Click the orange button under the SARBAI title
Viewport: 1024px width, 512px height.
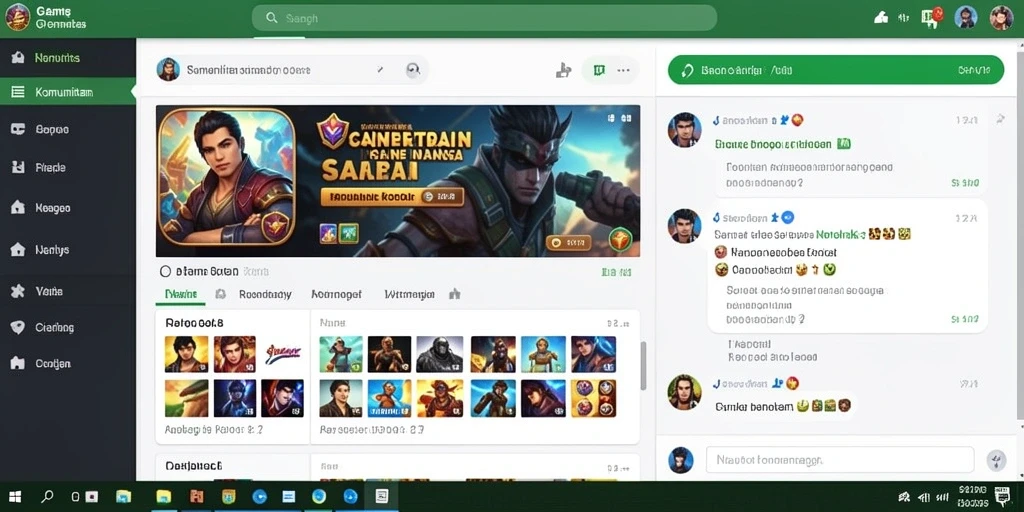point(392,196)
